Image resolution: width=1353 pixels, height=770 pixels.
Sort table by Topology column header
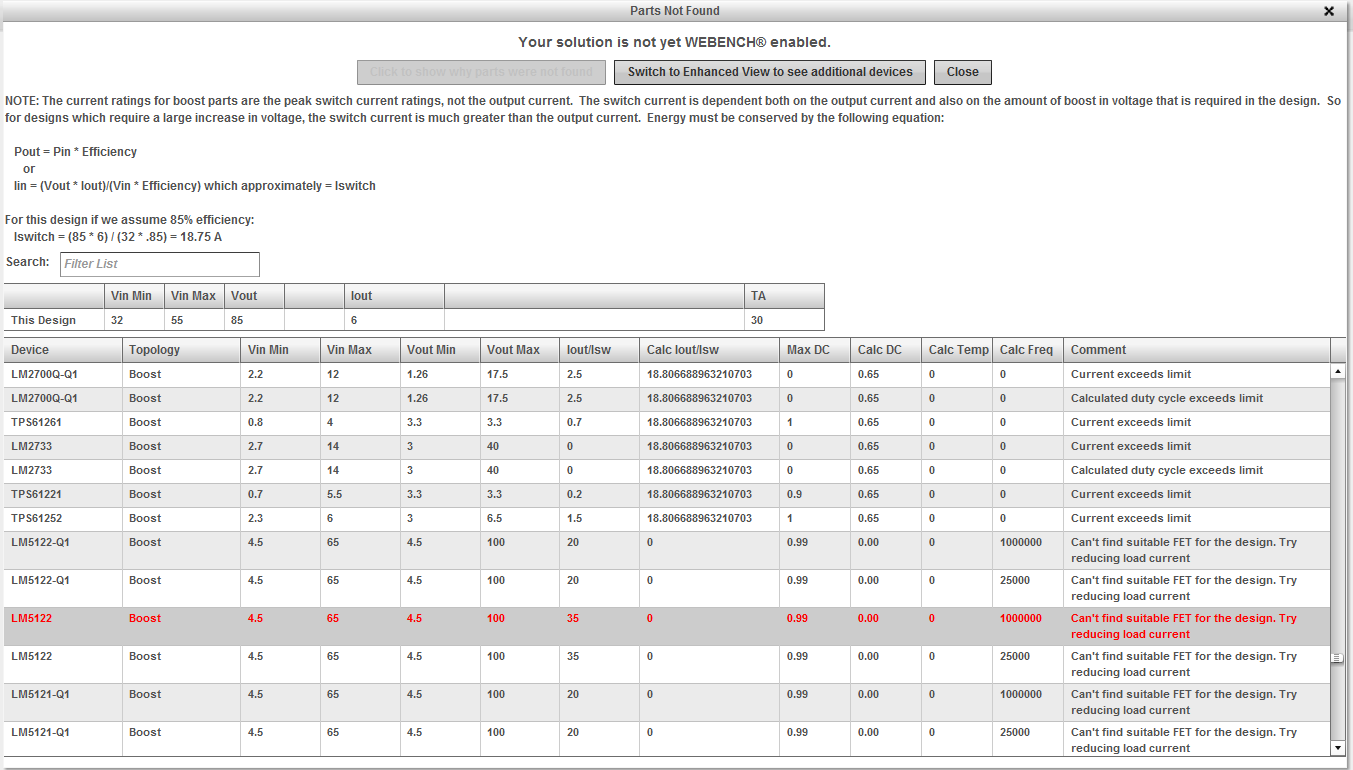[181, 350]
